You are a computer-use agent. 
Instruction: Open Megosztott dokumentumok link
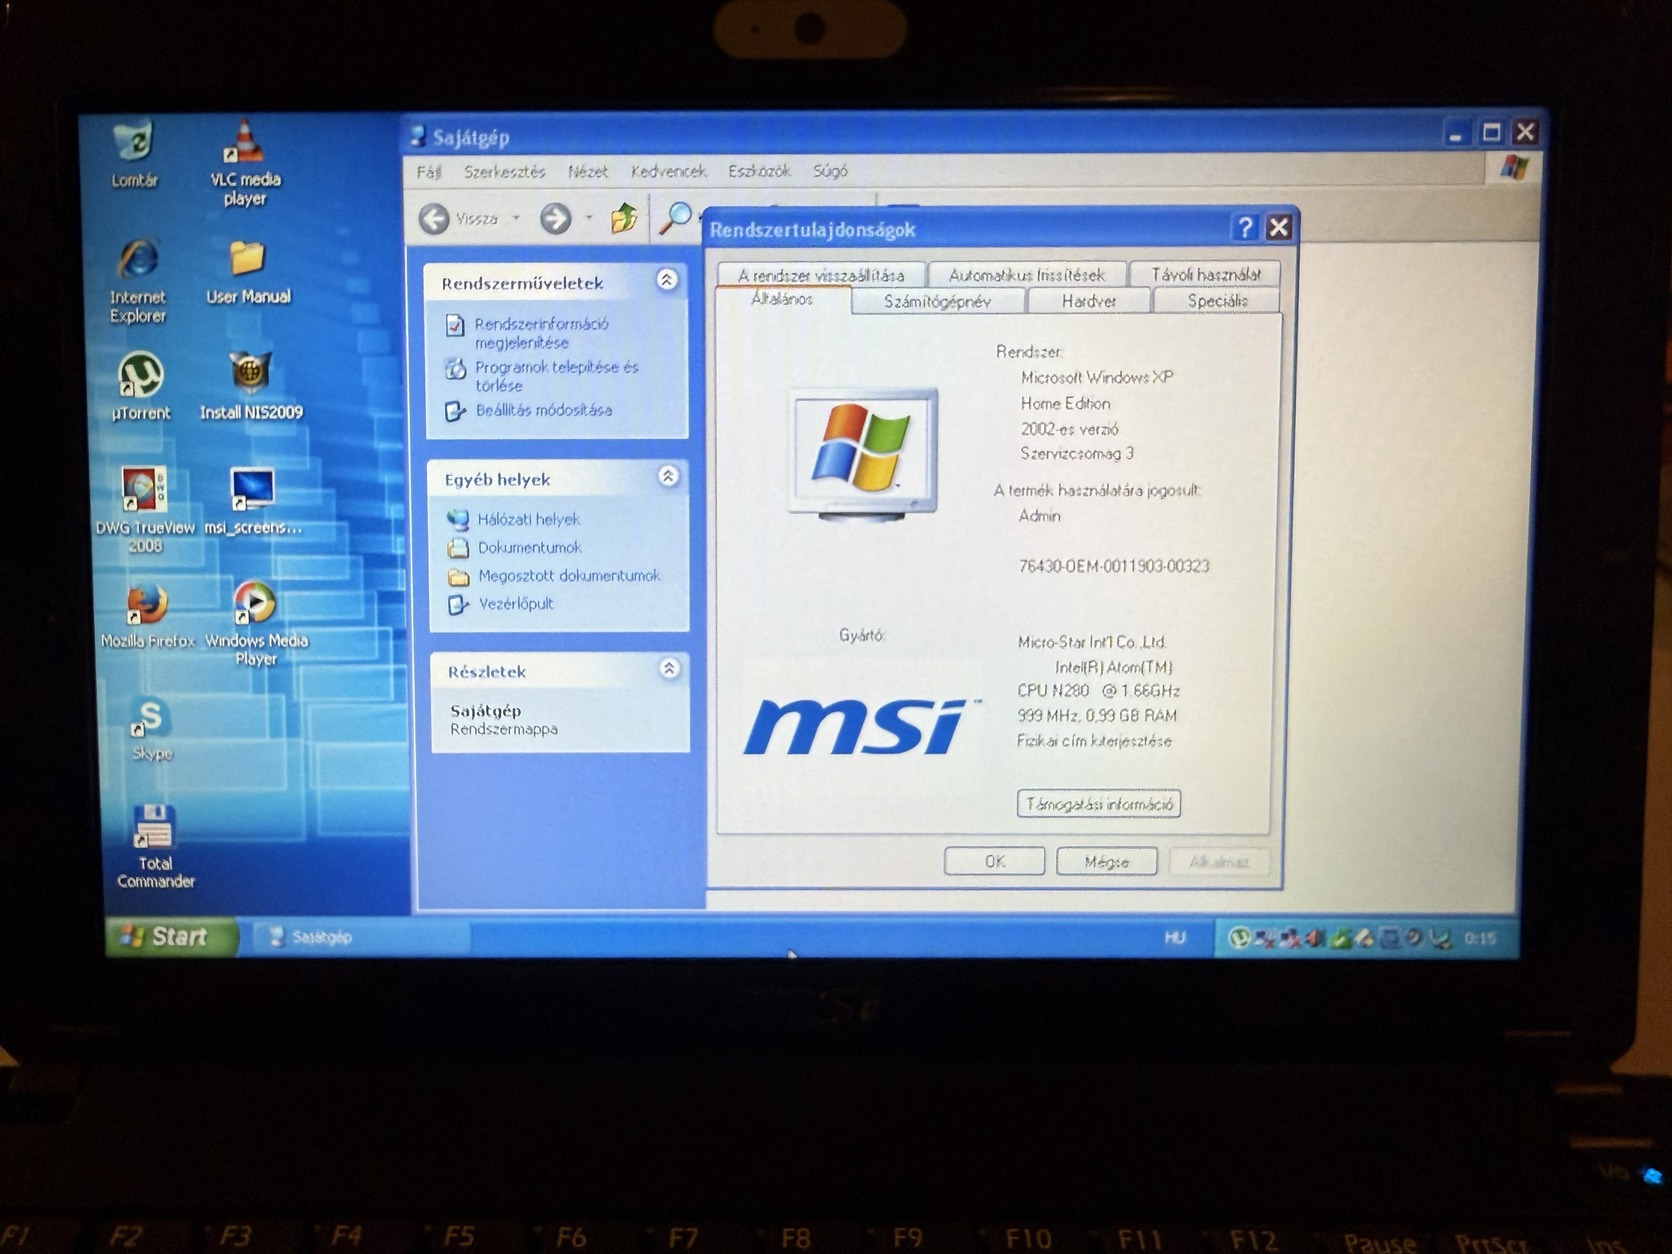(568, 575)
